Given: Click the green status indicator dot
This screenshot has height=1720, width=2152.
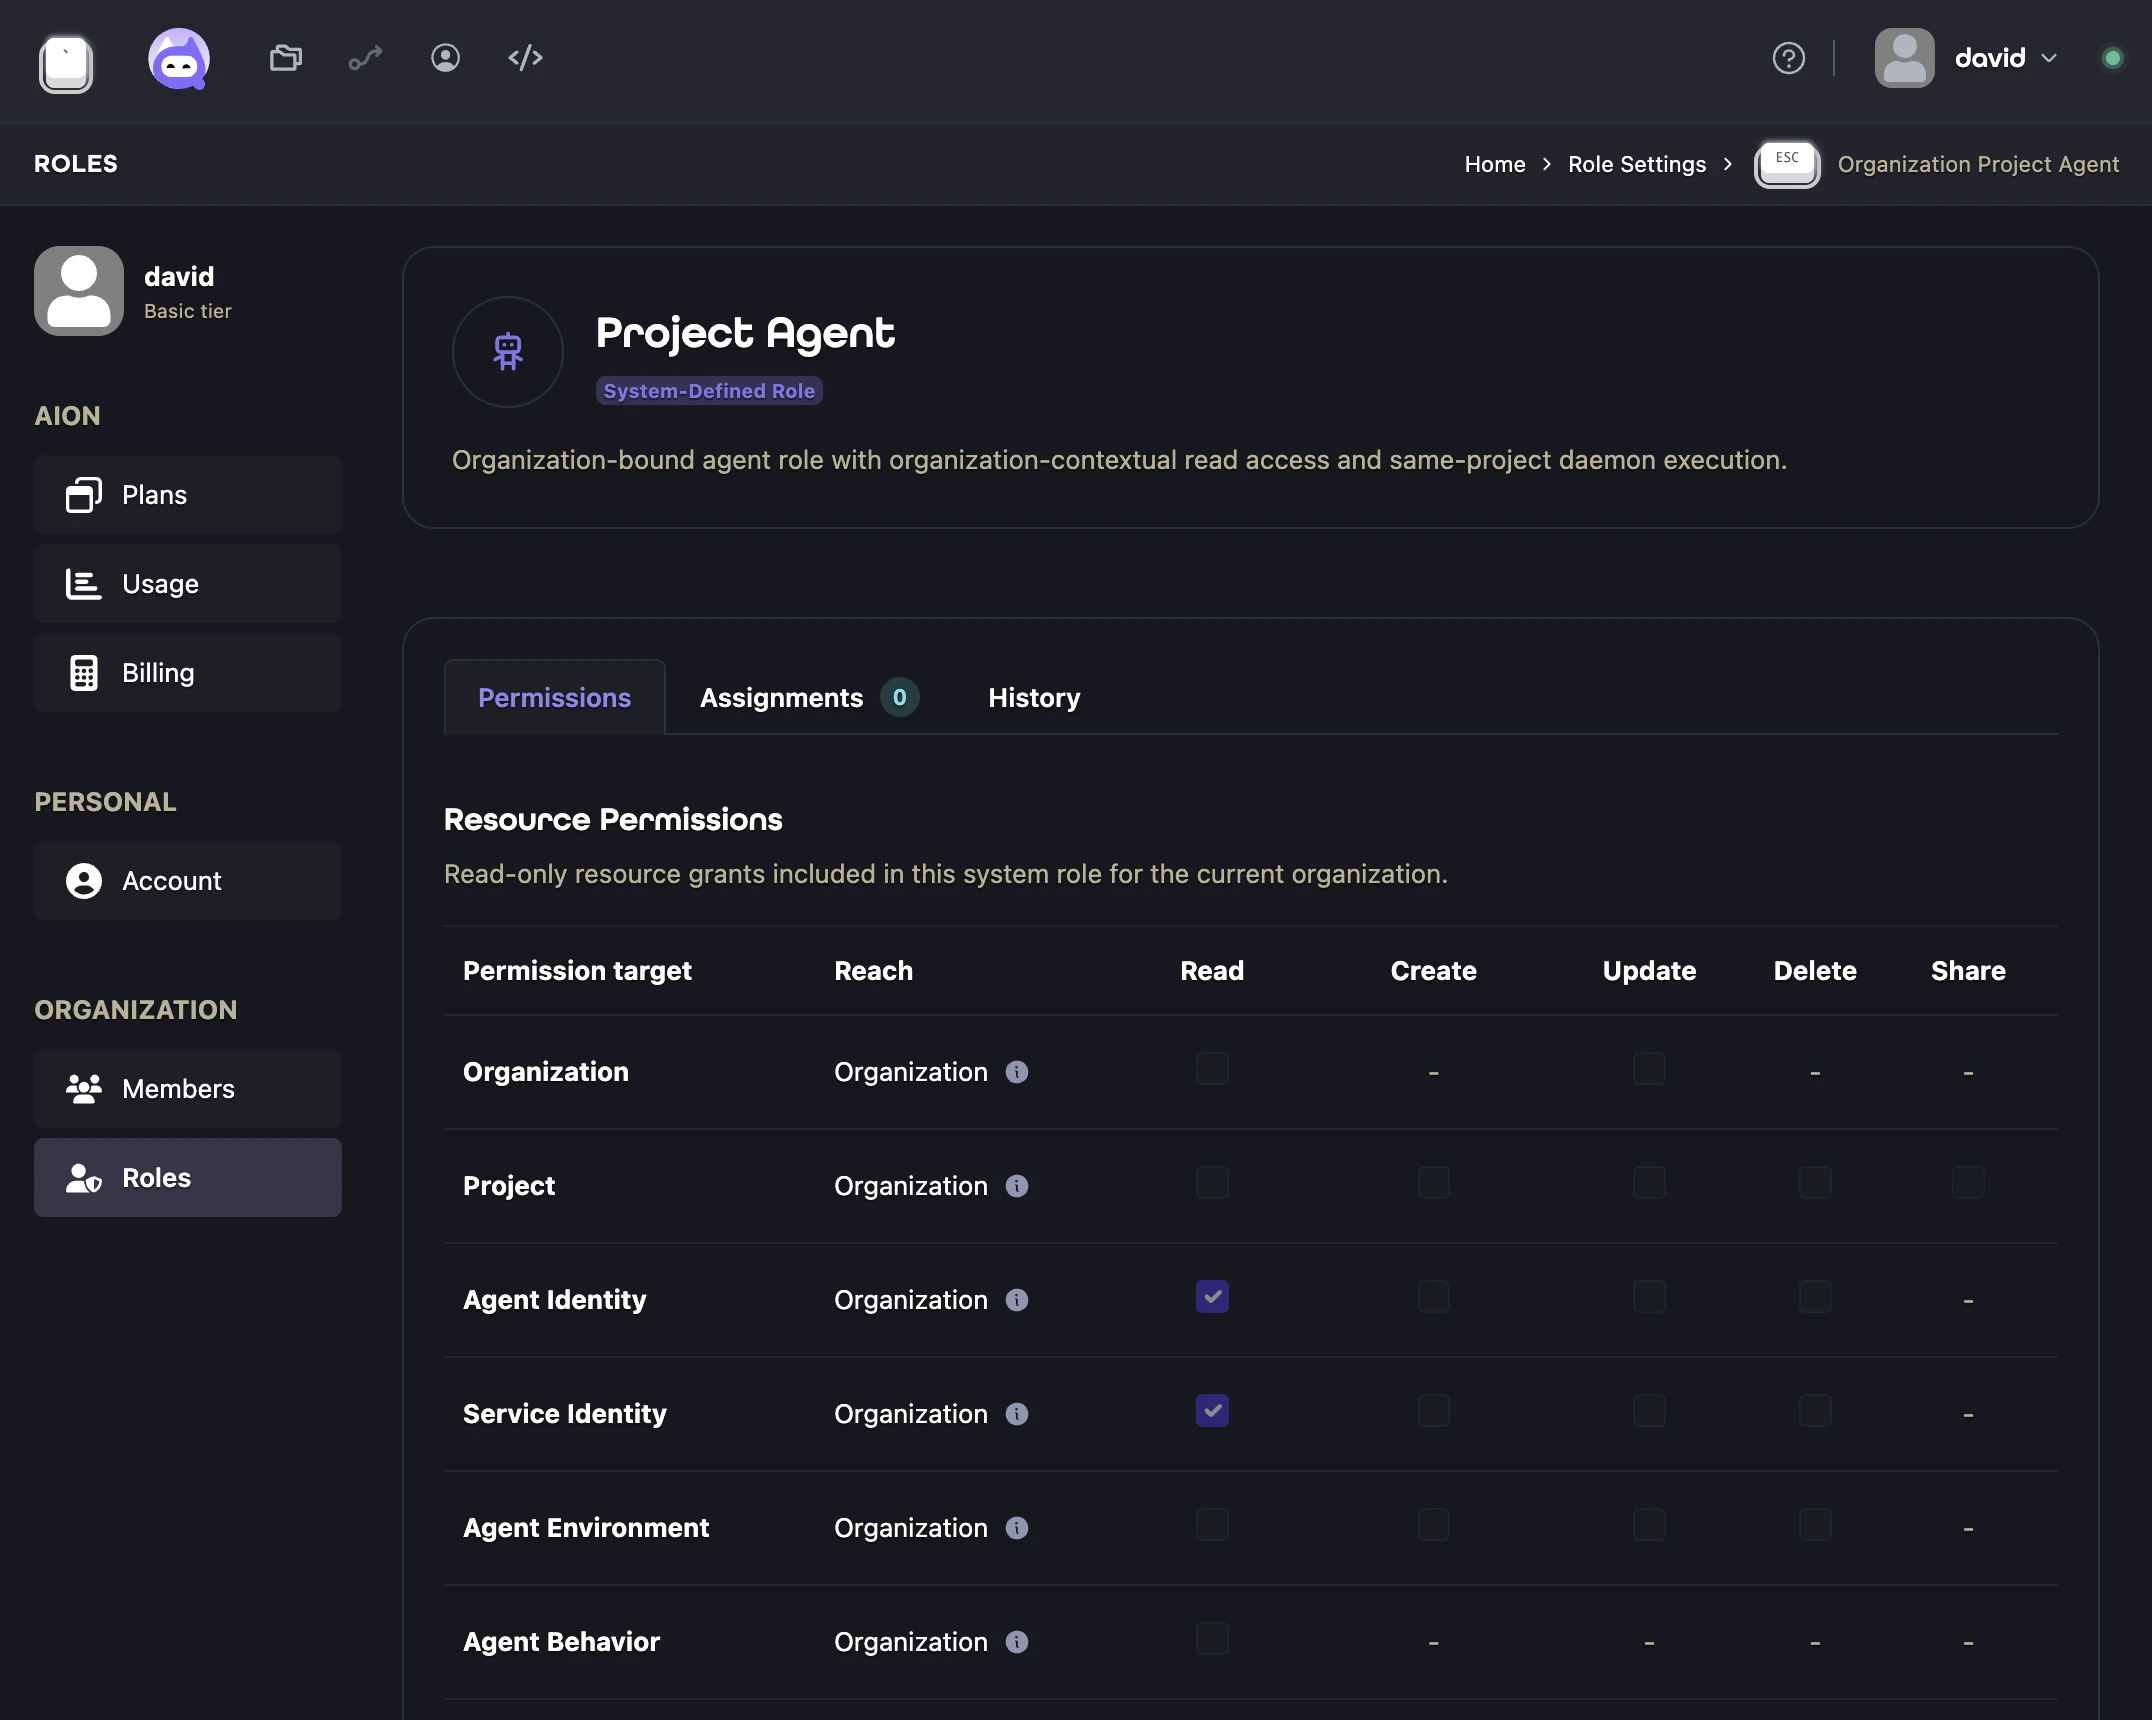Looking at the screenshot, I should 2113,57.
